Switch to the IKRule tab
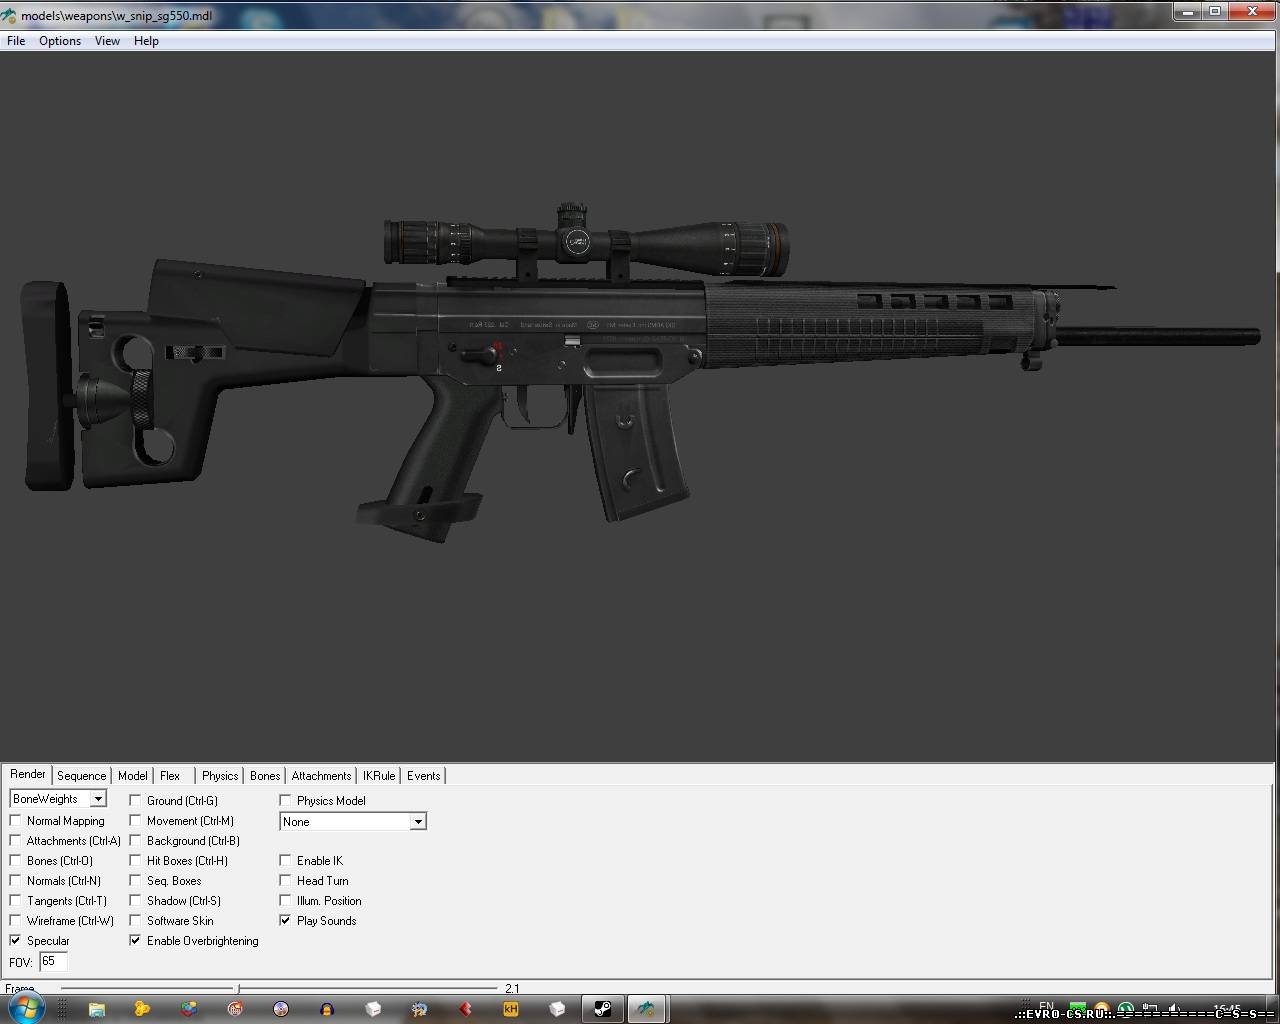This screenshot has height=1024, width=1280. (x=379, y=776)
